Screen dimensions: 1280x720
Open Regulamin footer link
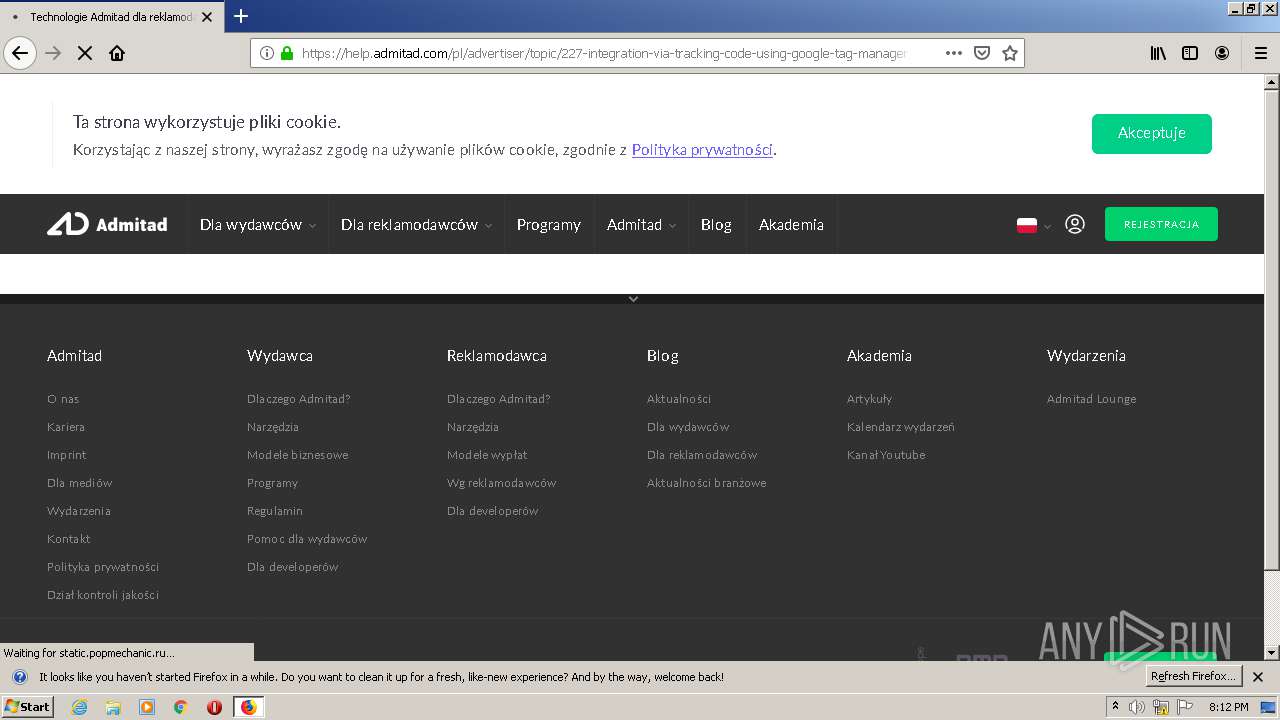pyautogui.click(x=275, y=511)
